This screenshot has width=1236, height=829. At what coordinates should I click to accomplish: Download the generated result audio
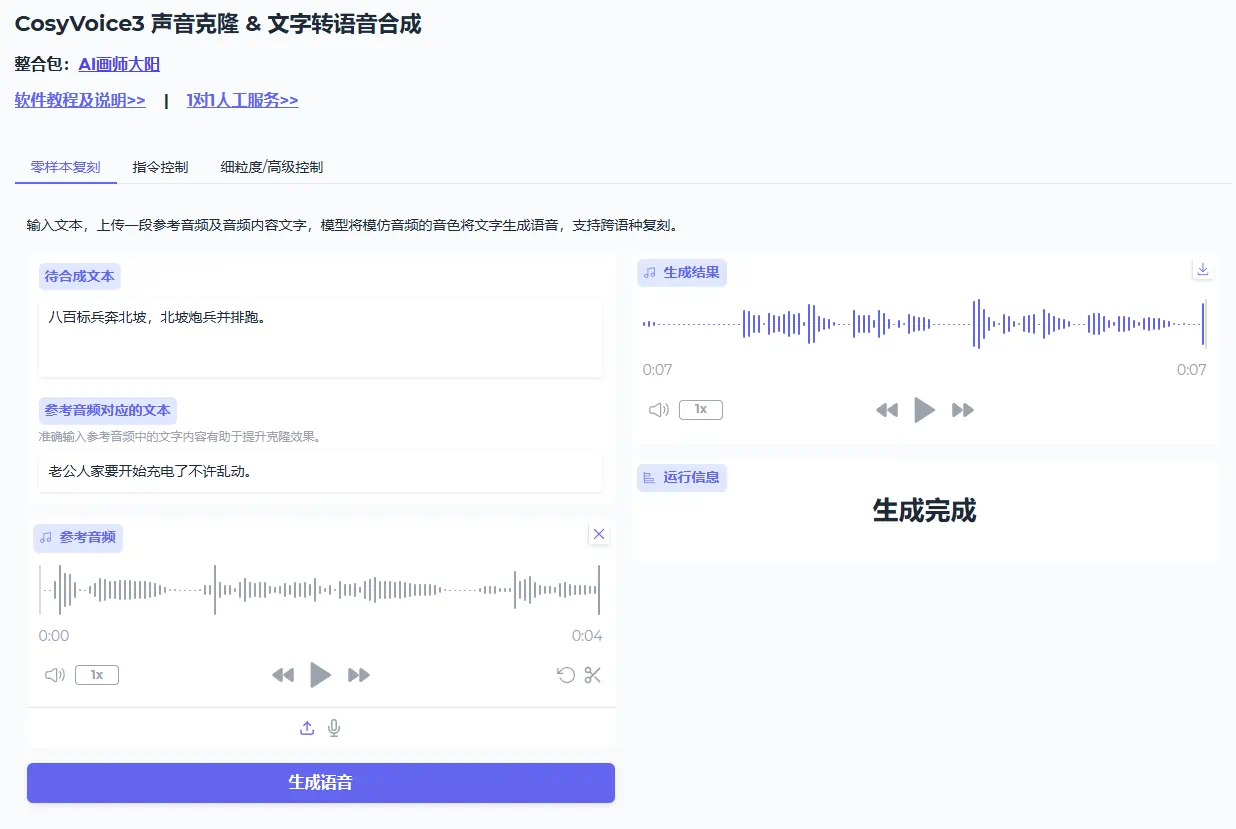1203,269
